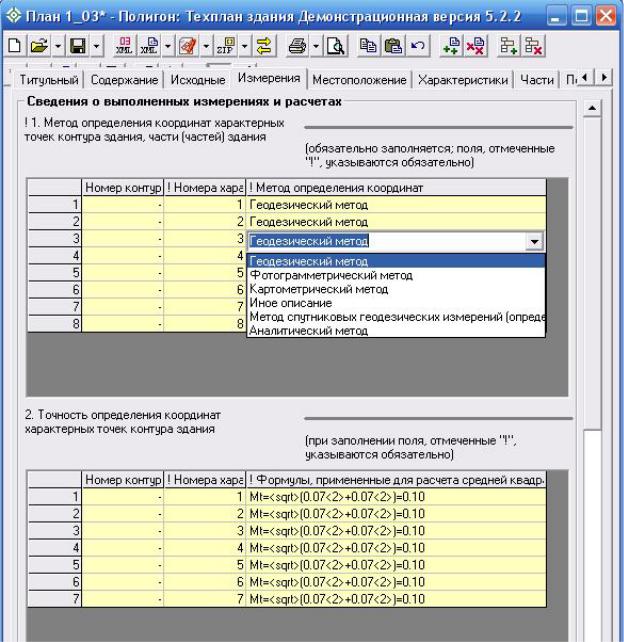Open print preview with the magnifier page icon
624x642 pixels.
point(335,45)
